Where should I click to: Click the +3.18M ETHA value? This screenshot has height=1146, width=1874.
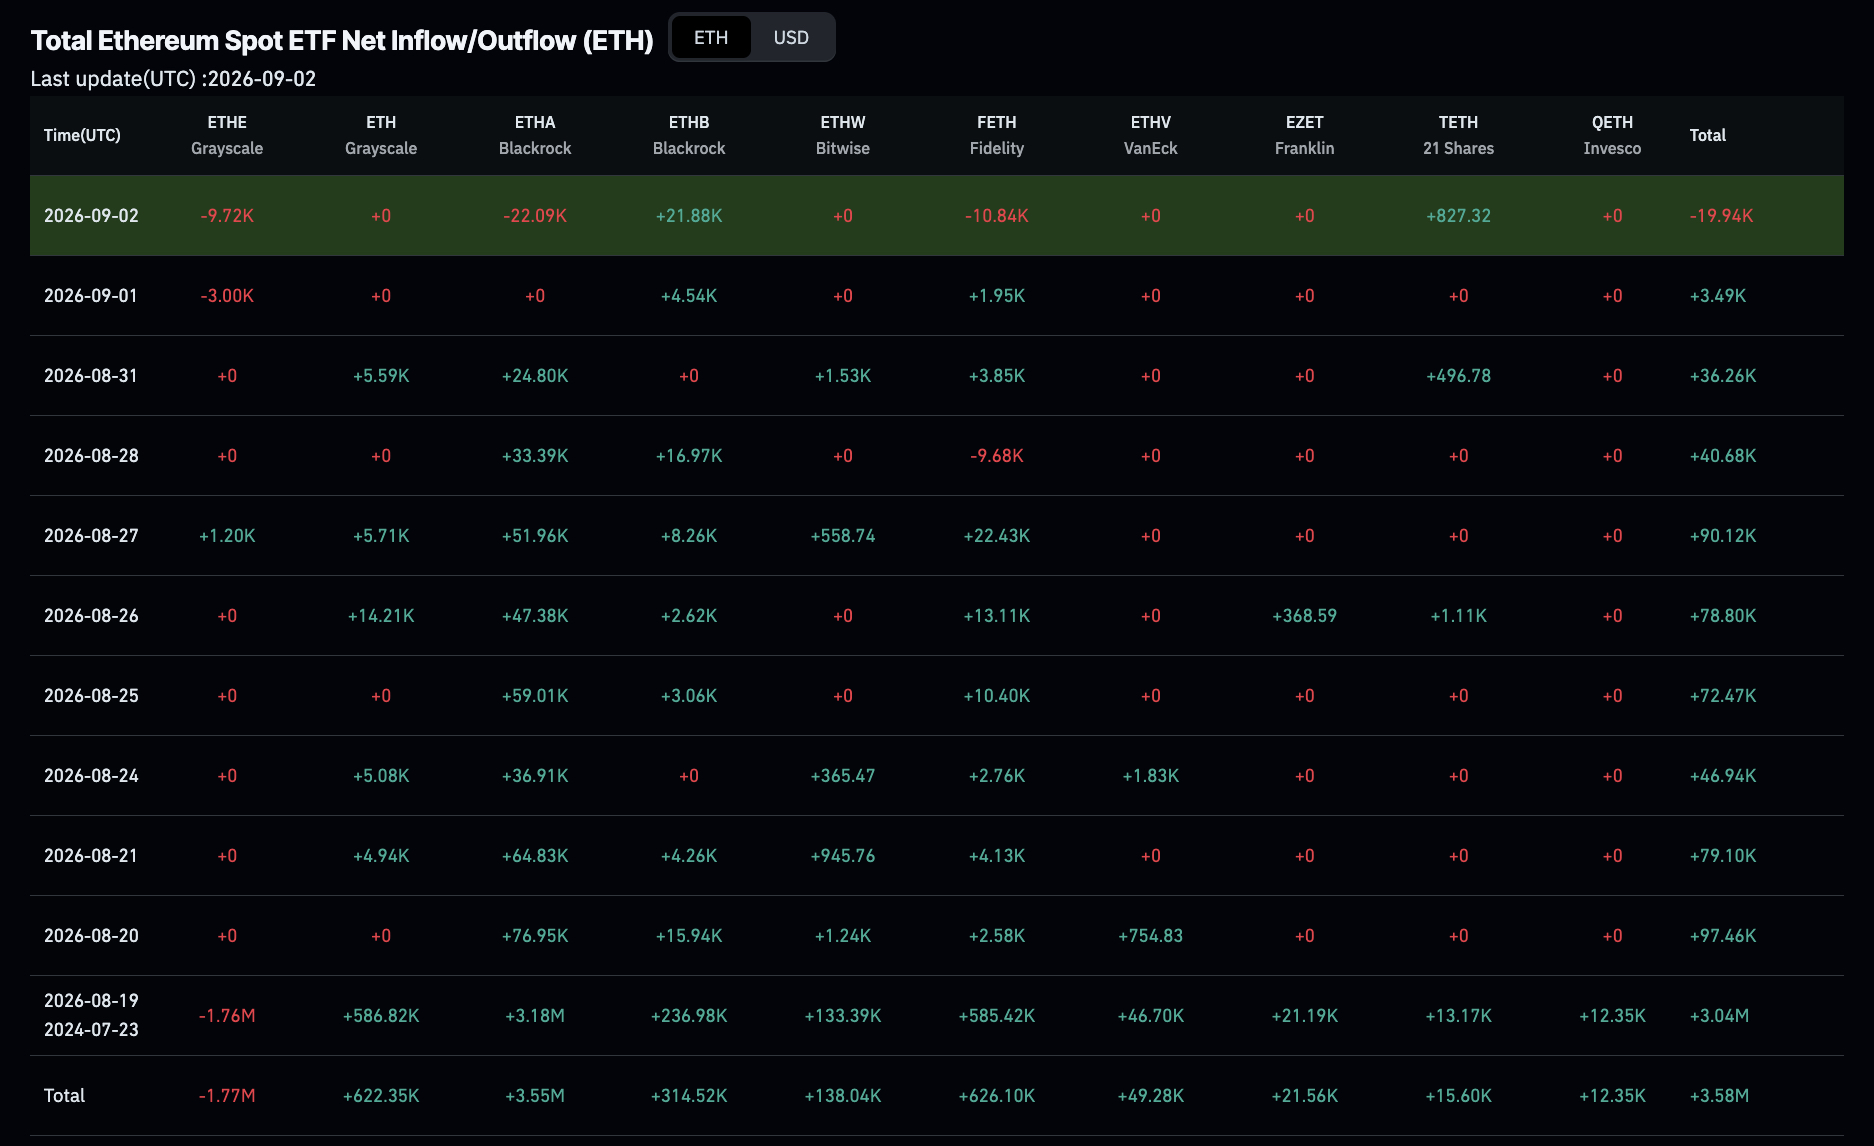coord(535,1016)
